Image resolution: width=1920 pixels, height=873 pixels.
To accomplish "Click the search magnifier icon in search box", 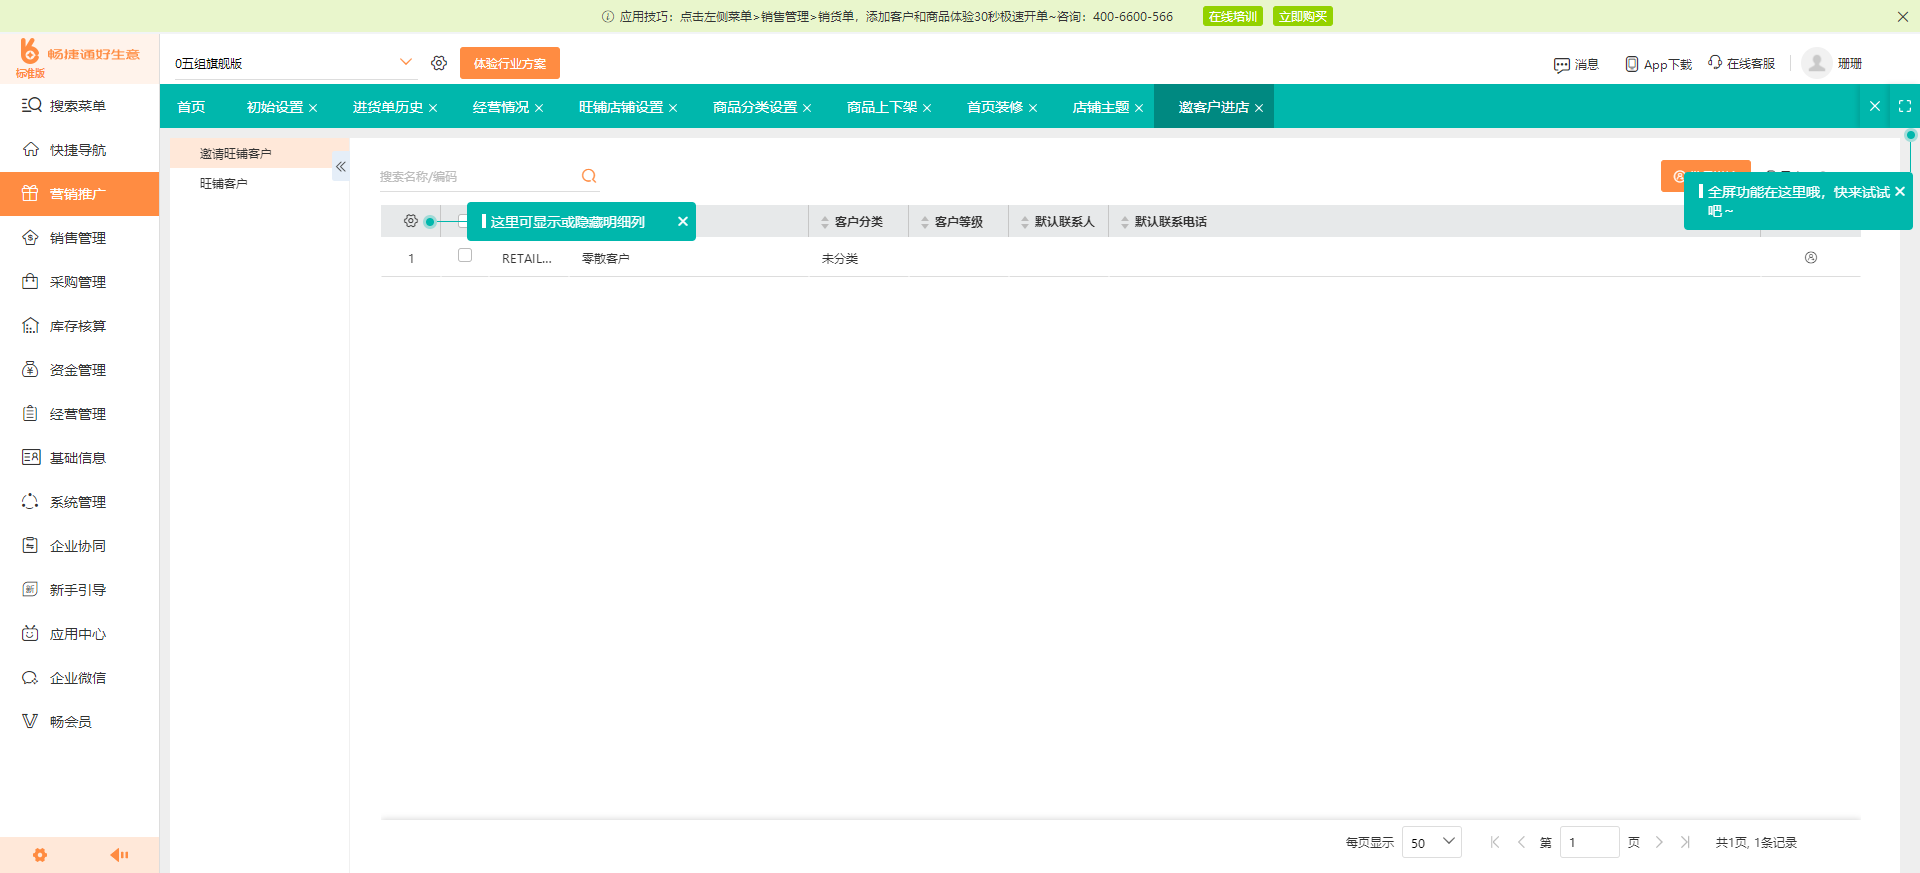I will [x=589, y=176].
